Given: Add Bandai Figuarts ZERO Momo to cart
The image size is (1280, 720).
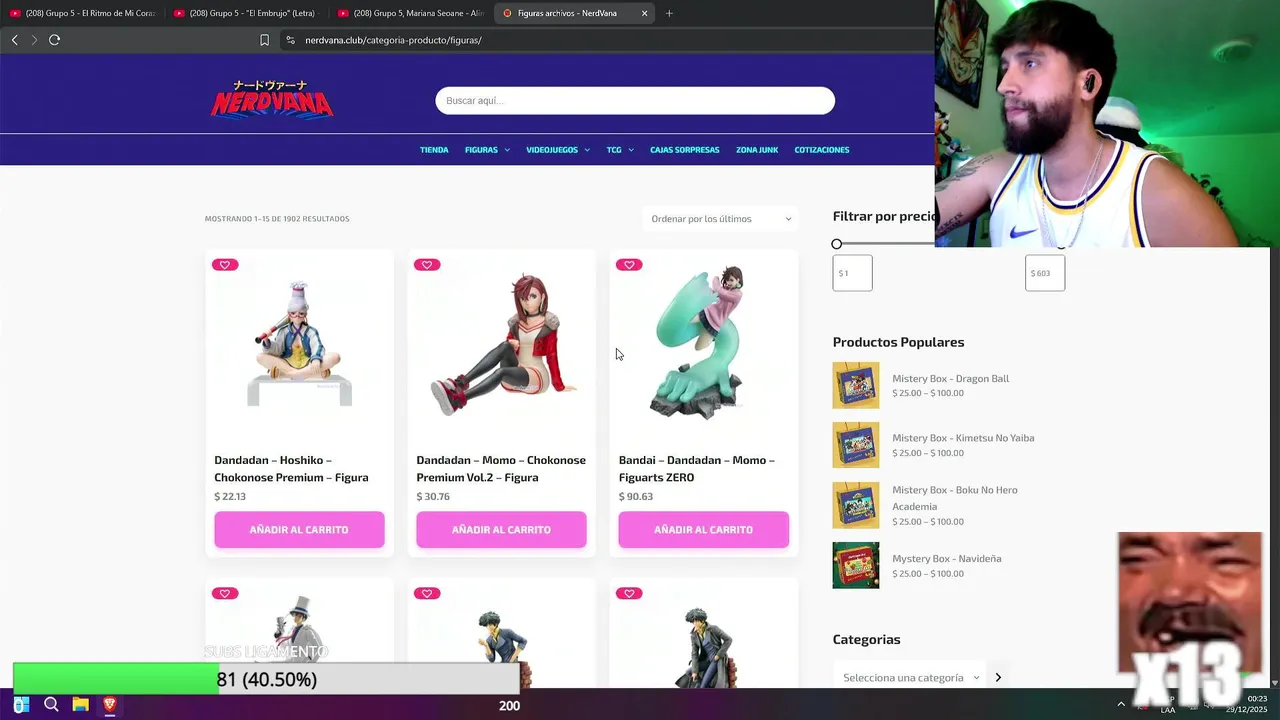Looking at the screenshot, I should [x=703, y=530].
